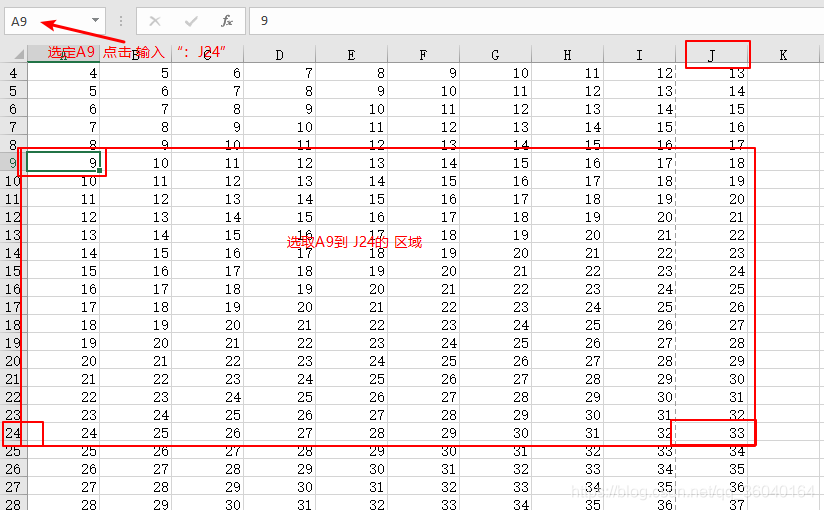Select column D by its header

pyautogui.click(x=279, y=55)
